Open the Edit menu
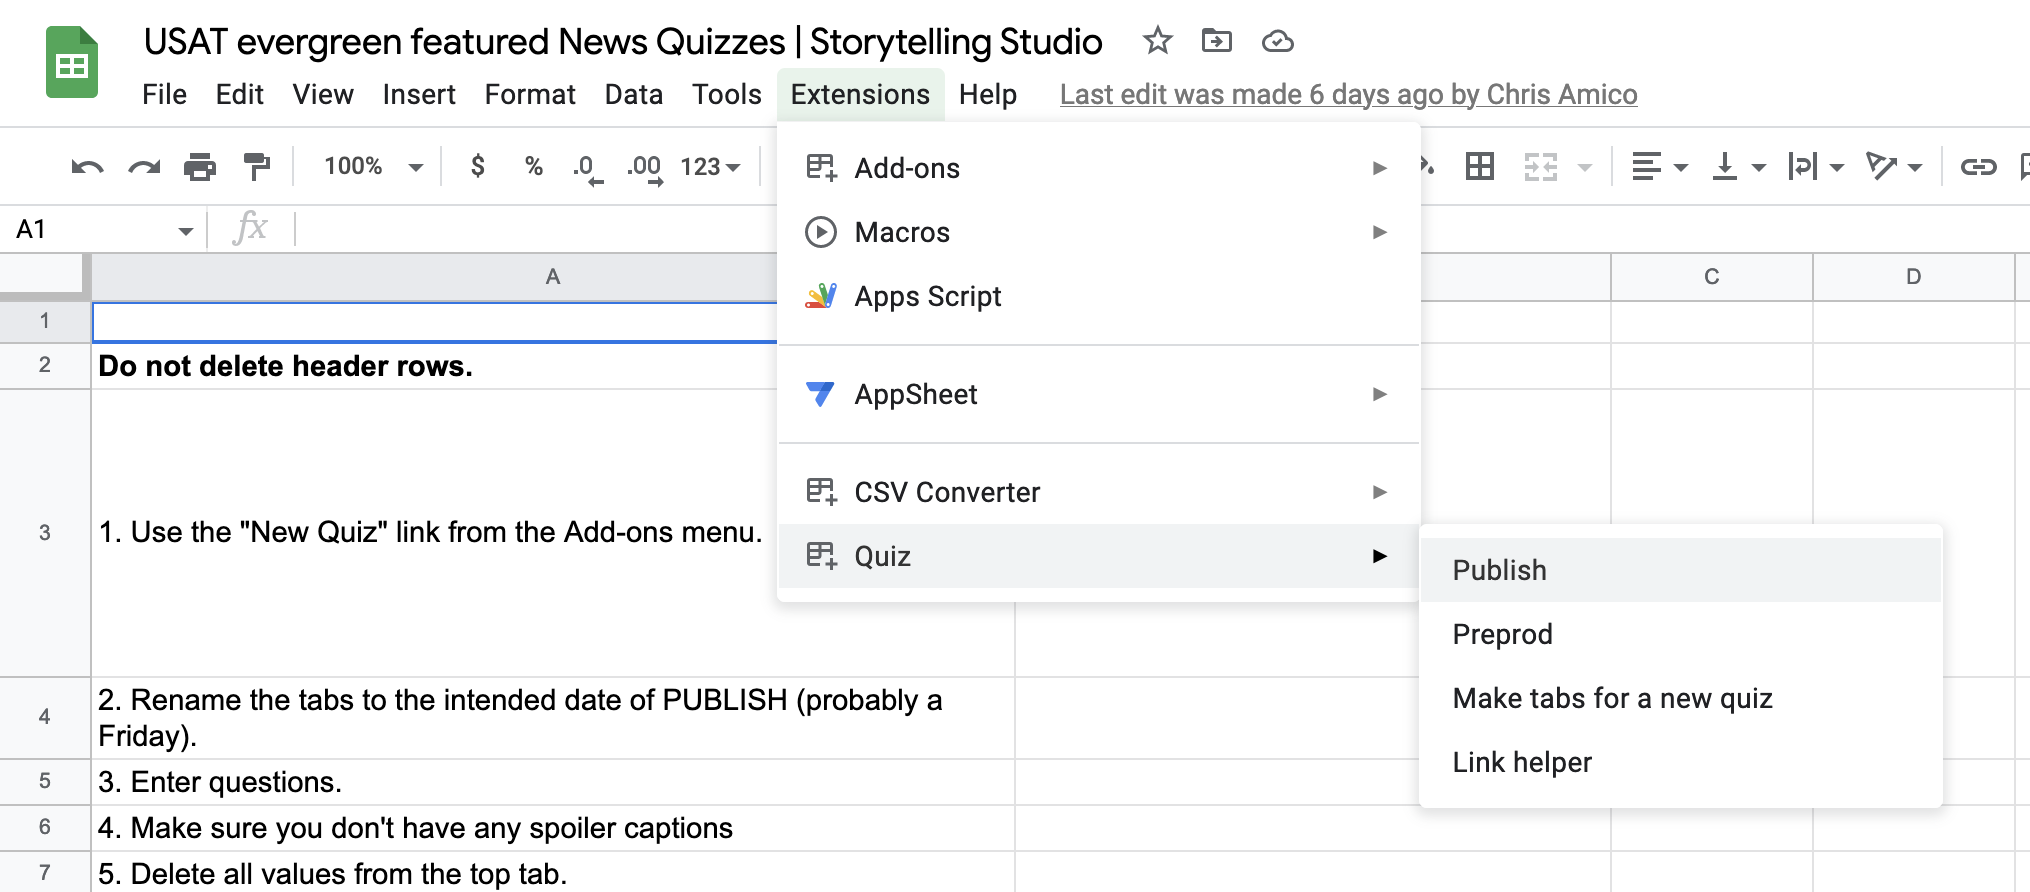This screenshot has width=2030, height=892. coord(239,94)
